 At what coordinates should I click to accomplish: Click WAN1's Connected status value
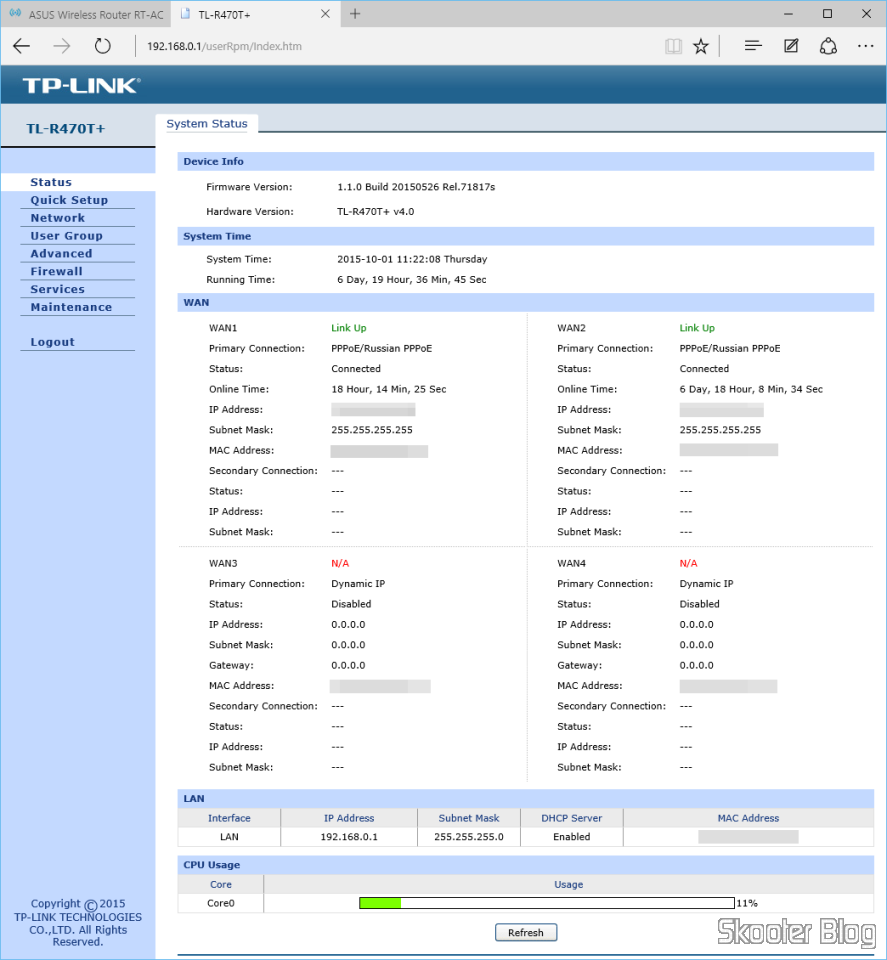coord(356,369)
